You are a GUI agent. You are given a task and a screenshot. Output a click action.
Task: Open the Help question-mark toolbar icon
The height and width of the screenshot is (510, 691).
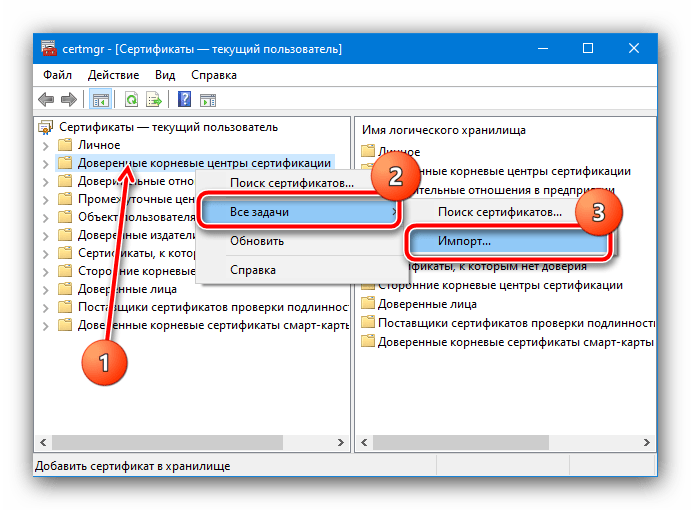click(184, 99)
